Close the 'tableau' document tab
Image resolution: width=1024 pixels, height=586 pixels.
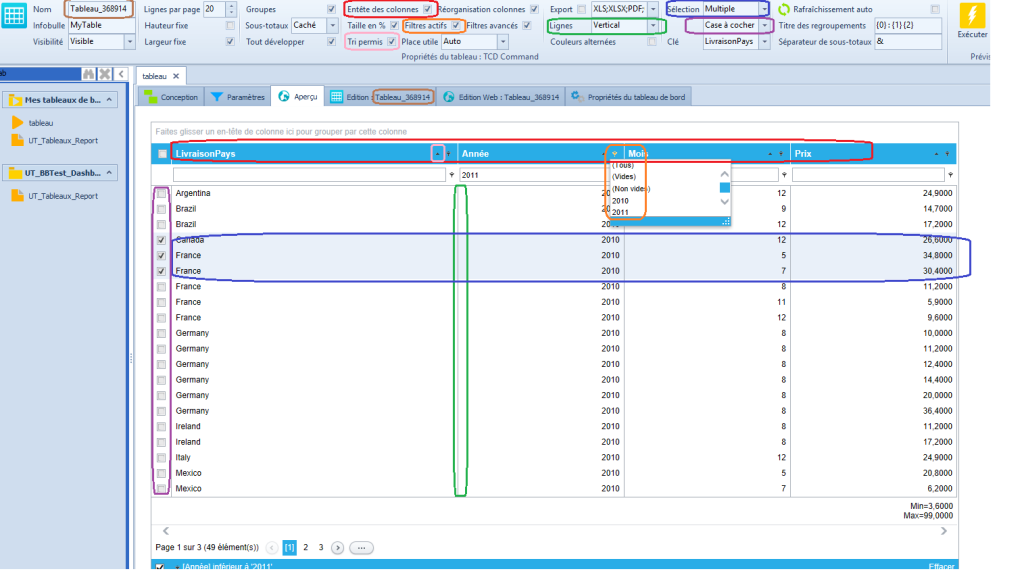point(176,76)
